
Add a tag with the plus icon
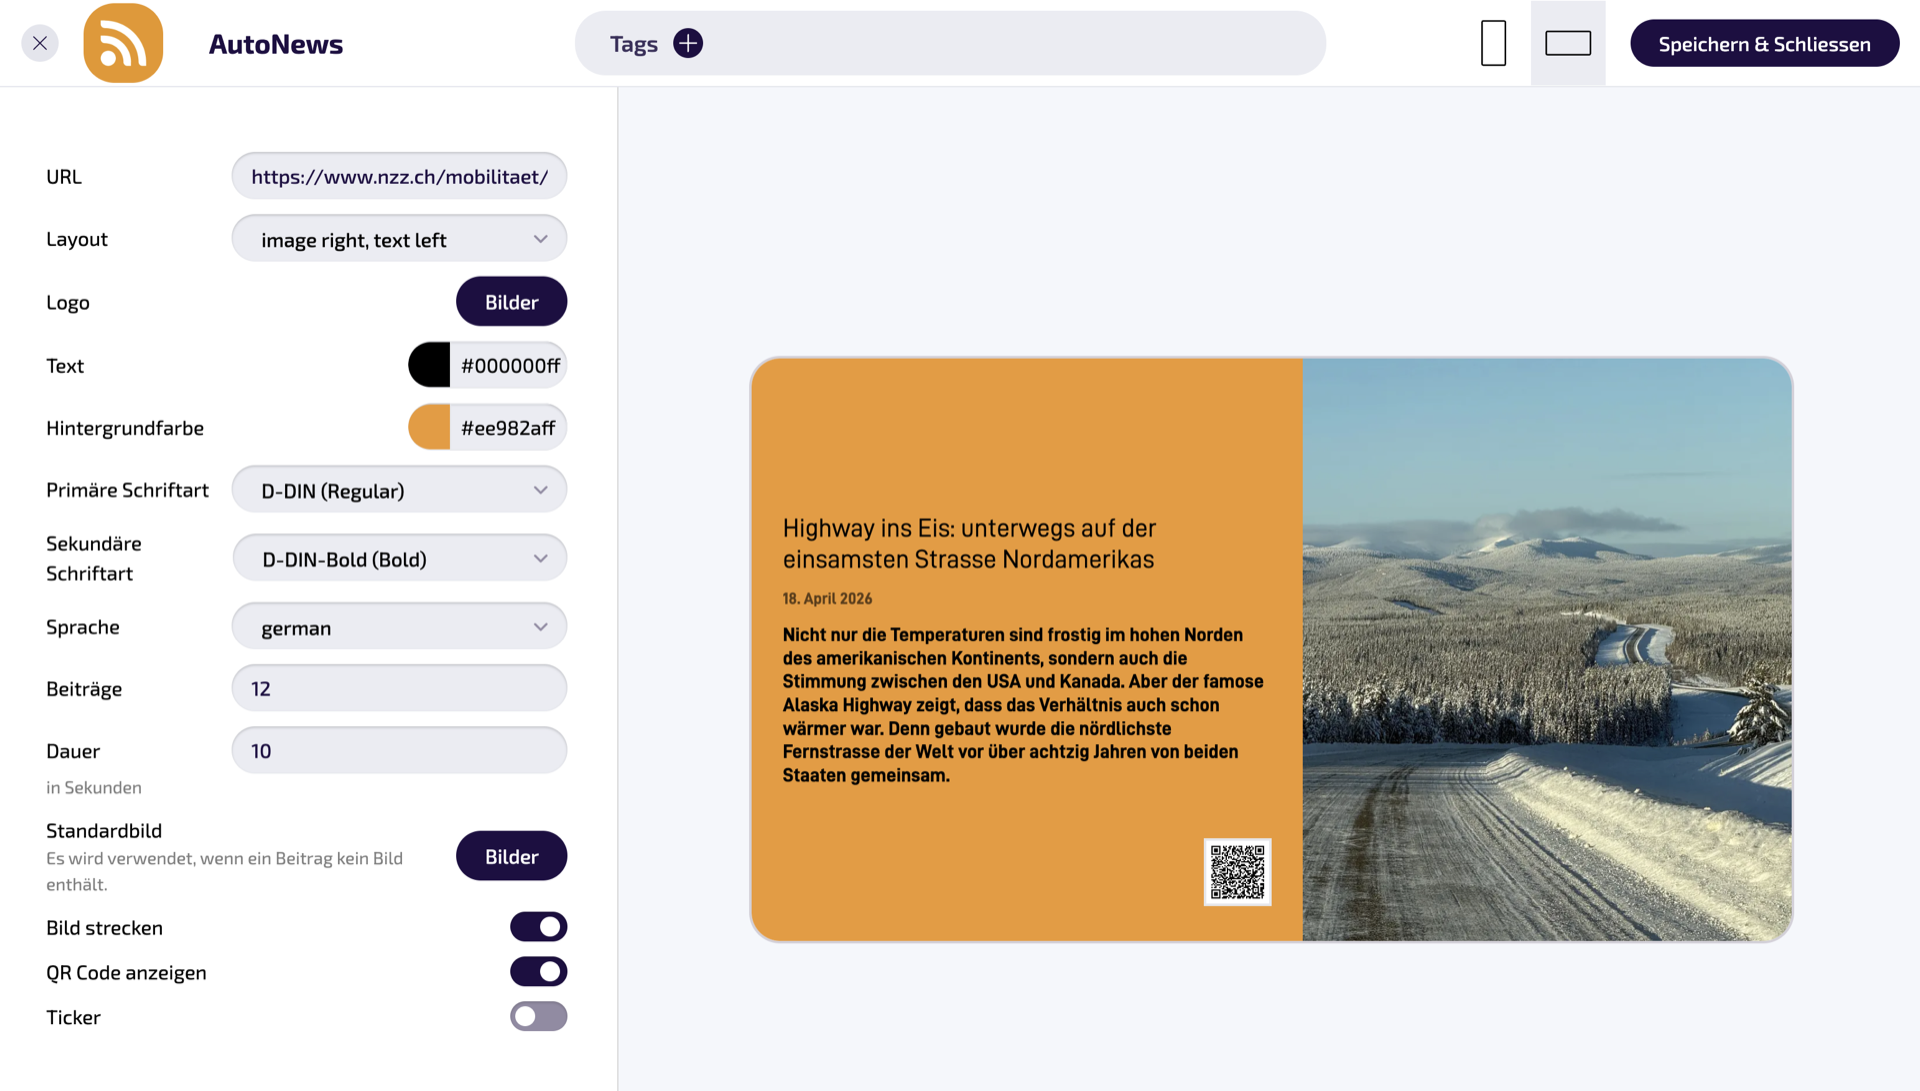[x=688, y=43]
